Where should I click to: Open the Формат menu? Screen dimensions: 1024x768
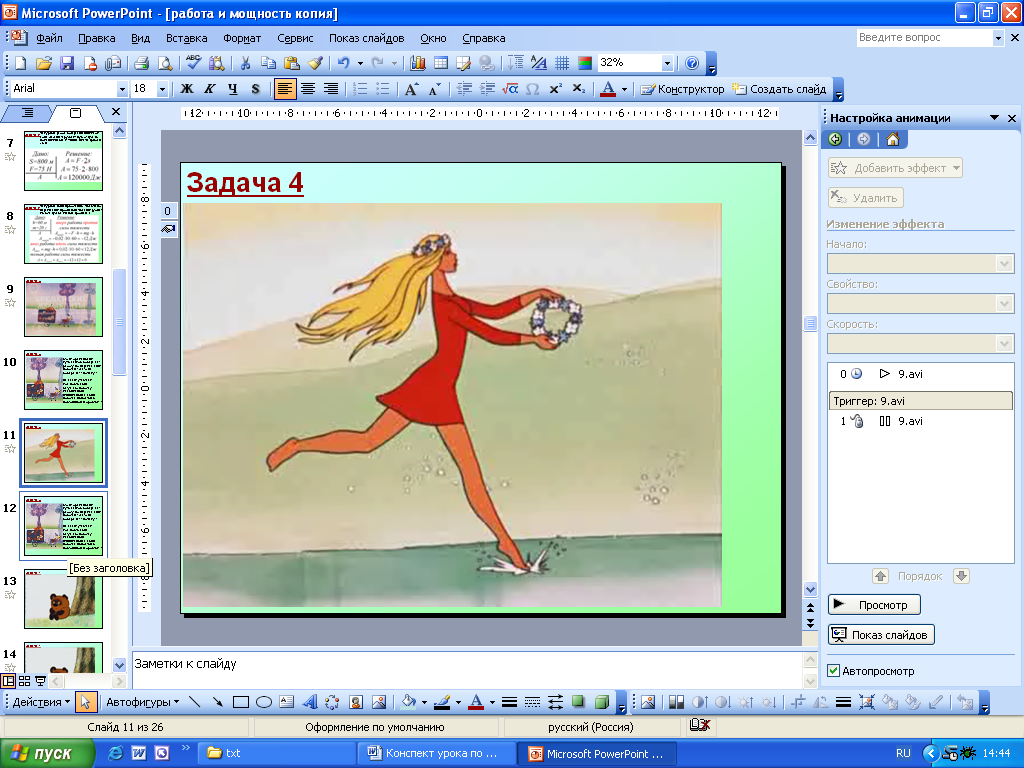click(x=242, y=38)
